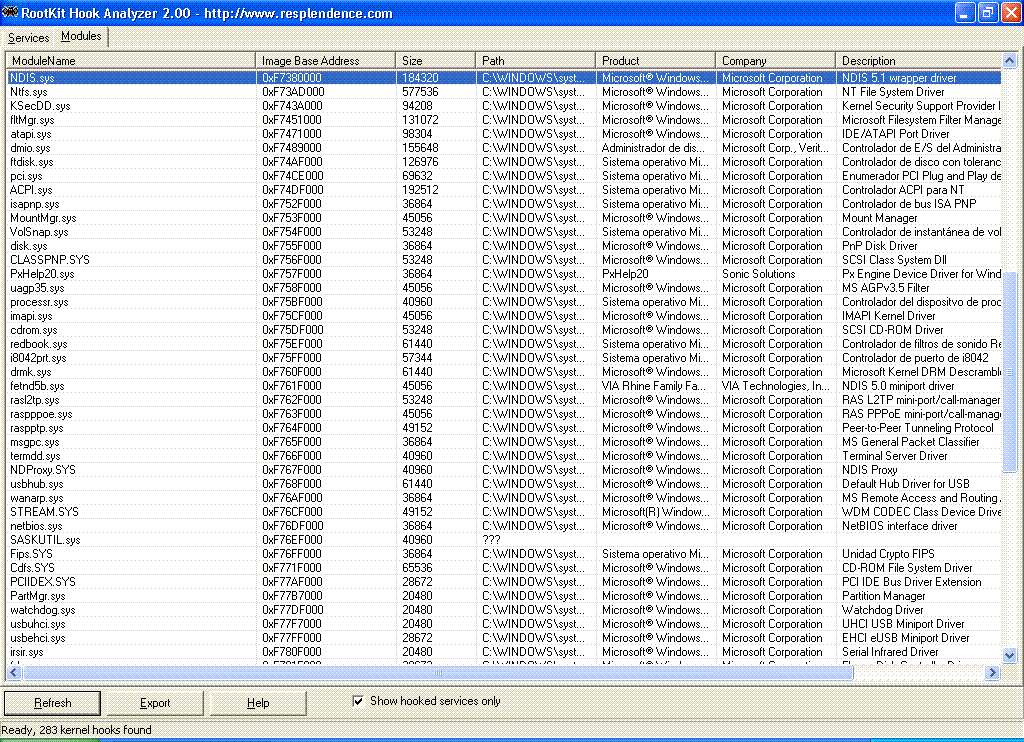Screen dimensions: 1024x742
Task: Select the Modules tab
Action: [x=81, y=37]
